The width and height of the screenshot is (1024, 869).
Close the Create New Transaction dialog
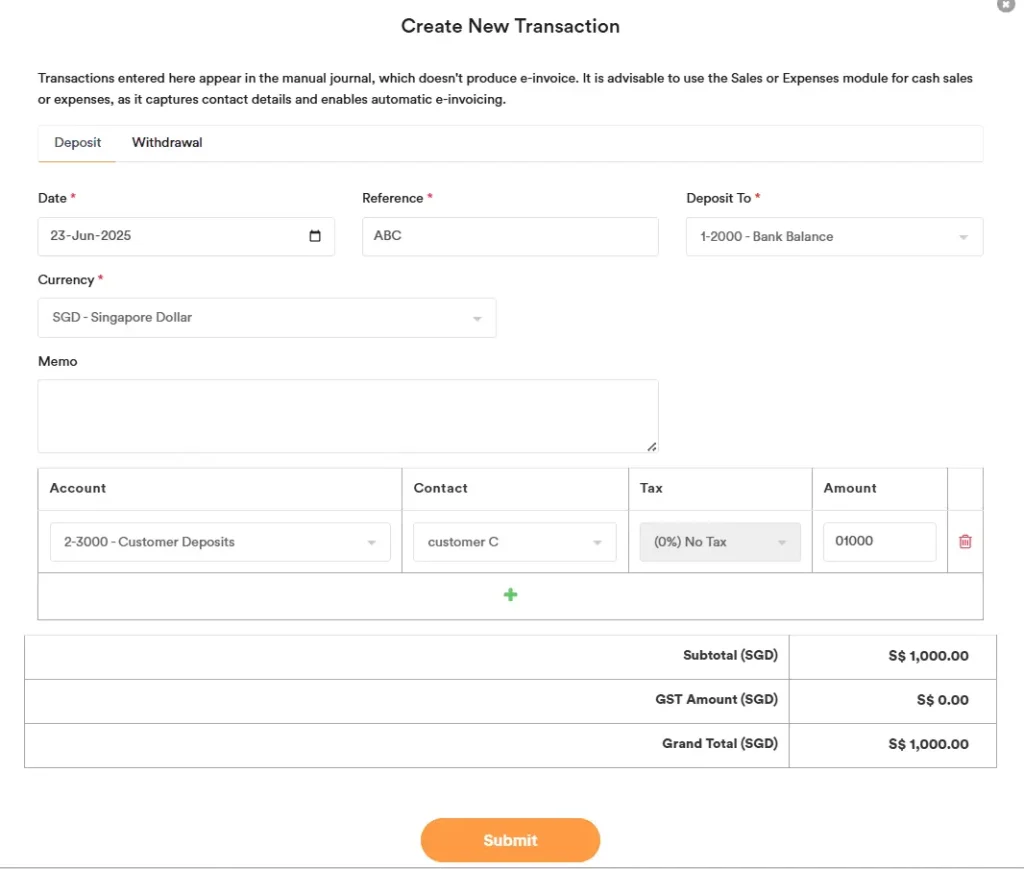[x=1006, y=5]
